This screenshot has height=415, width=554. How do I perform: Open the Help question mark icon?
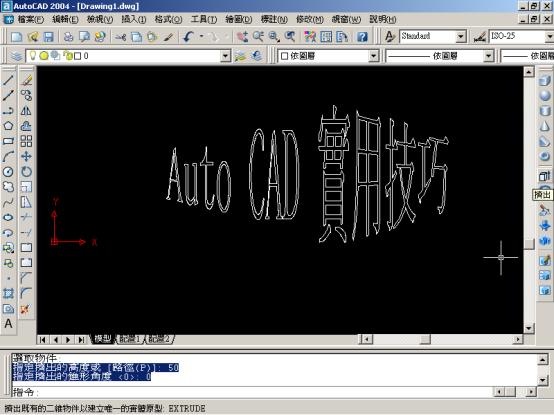(362, 36)
